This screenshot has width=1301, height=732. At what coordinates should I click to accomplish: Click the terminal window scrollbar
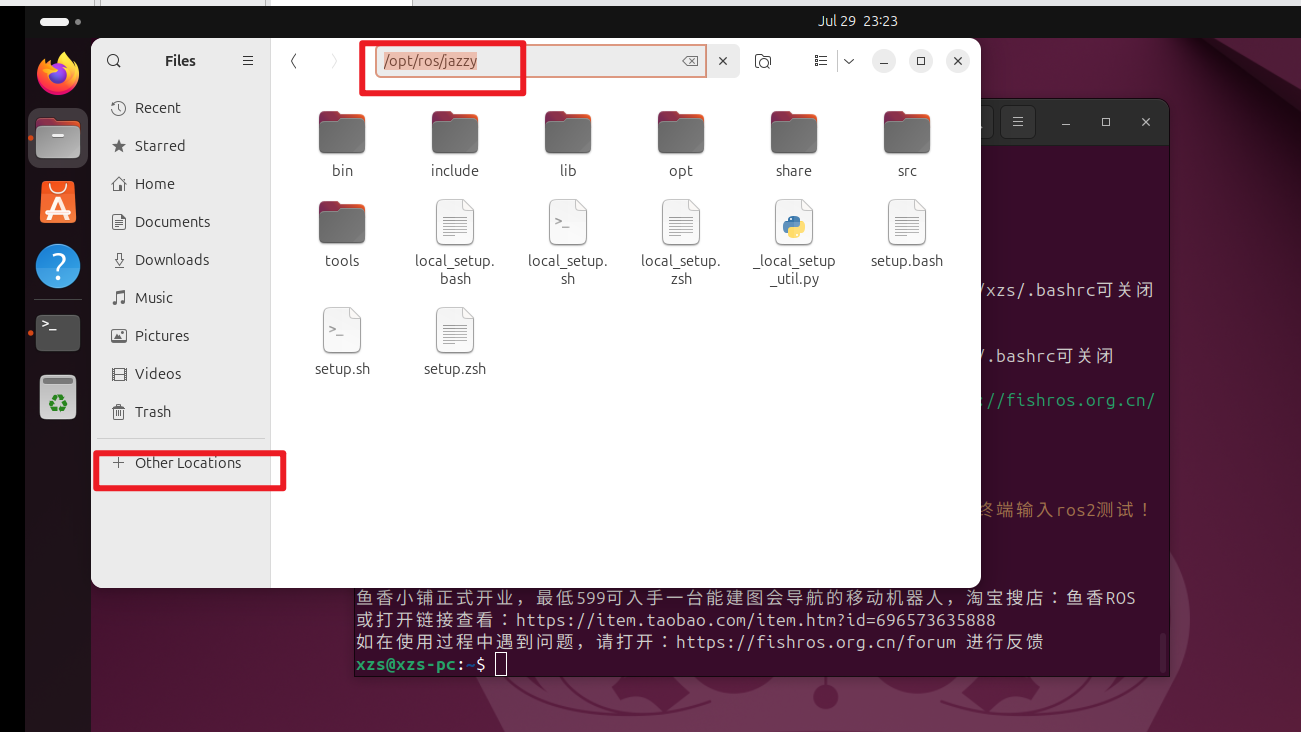point(1161,653)
